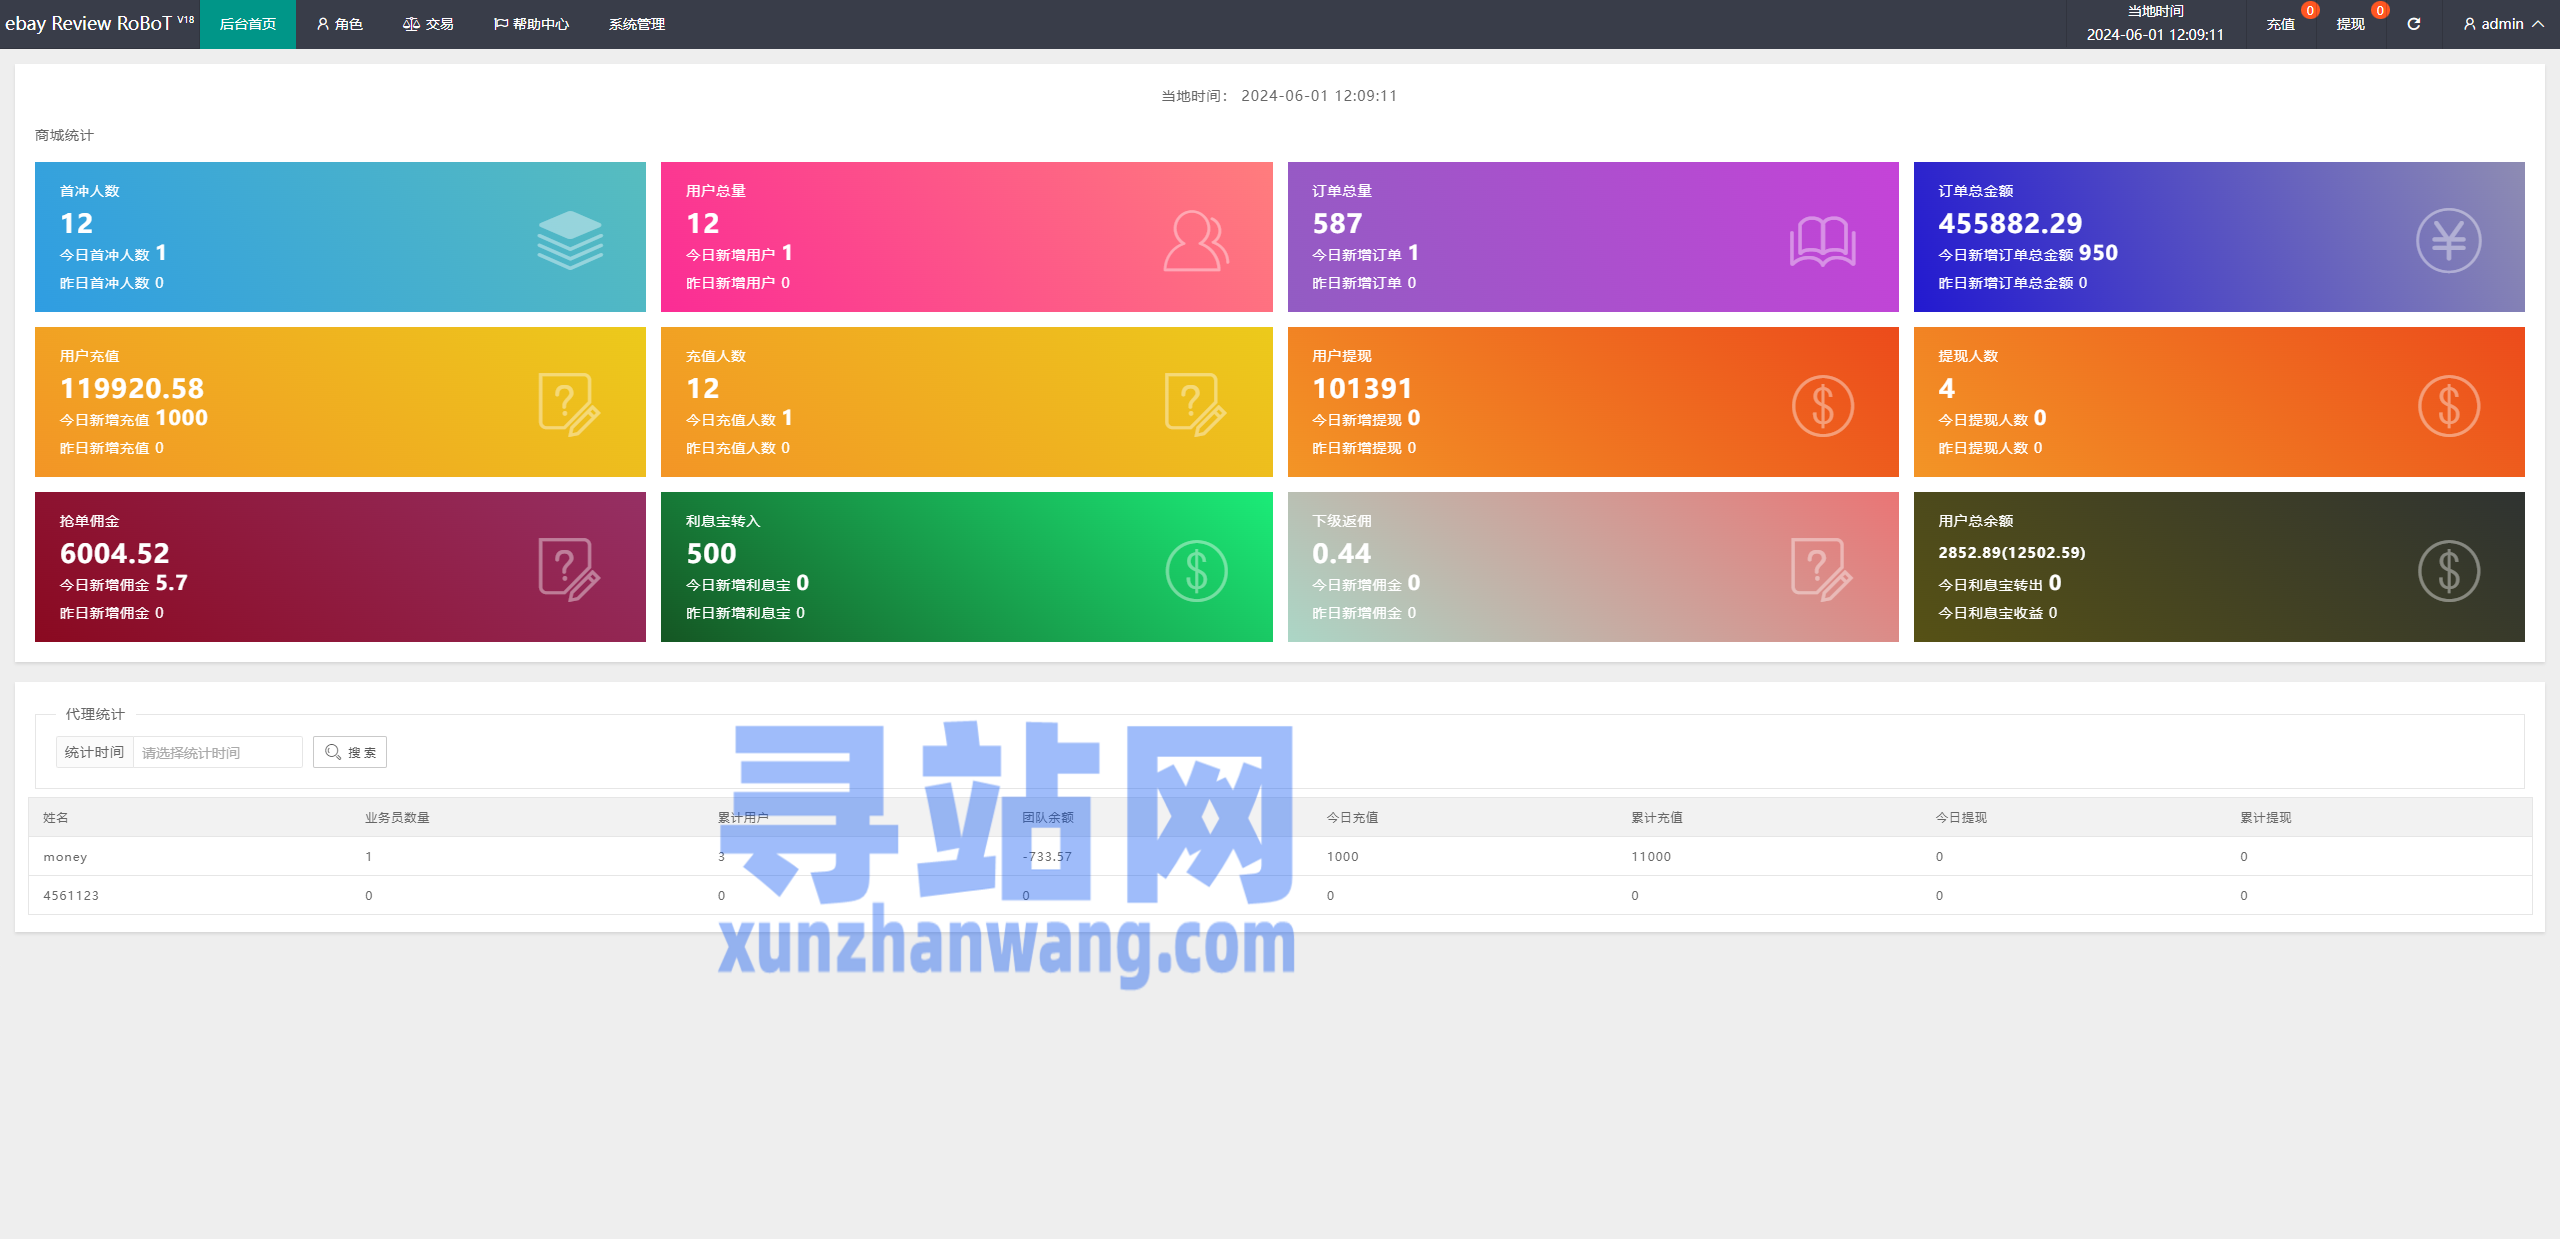Click the 11000 累计充值 cell
Screen dimensions: 2560x1239
(x=1651, y=857)
